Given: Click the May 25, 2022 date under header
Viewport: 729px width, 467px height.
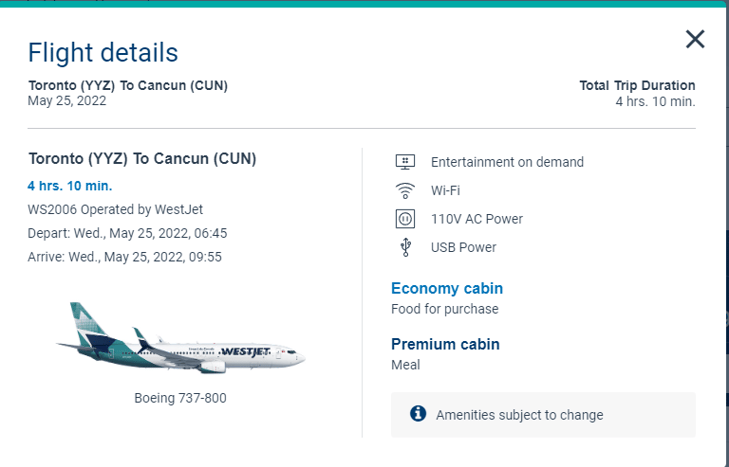Looking at the screenshot, I should 67,101.
